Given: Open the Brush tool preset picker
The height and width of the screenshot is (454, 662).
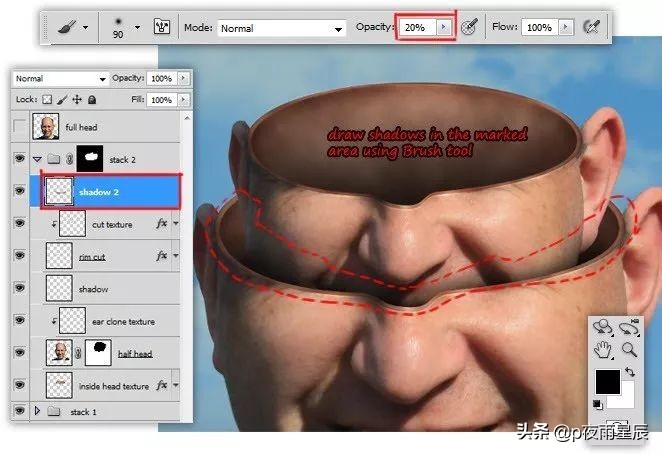Looking at the screenshot, I should point(73,27).
